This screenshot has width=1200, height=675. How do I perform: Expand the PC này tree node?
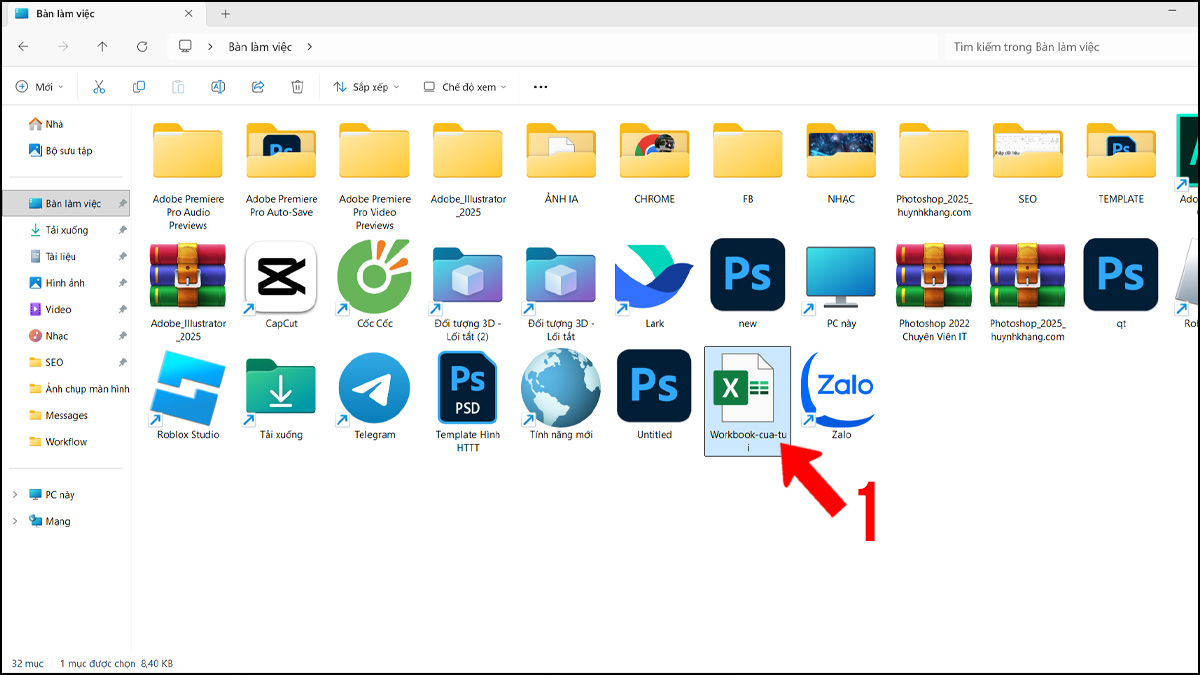(15, 495)
